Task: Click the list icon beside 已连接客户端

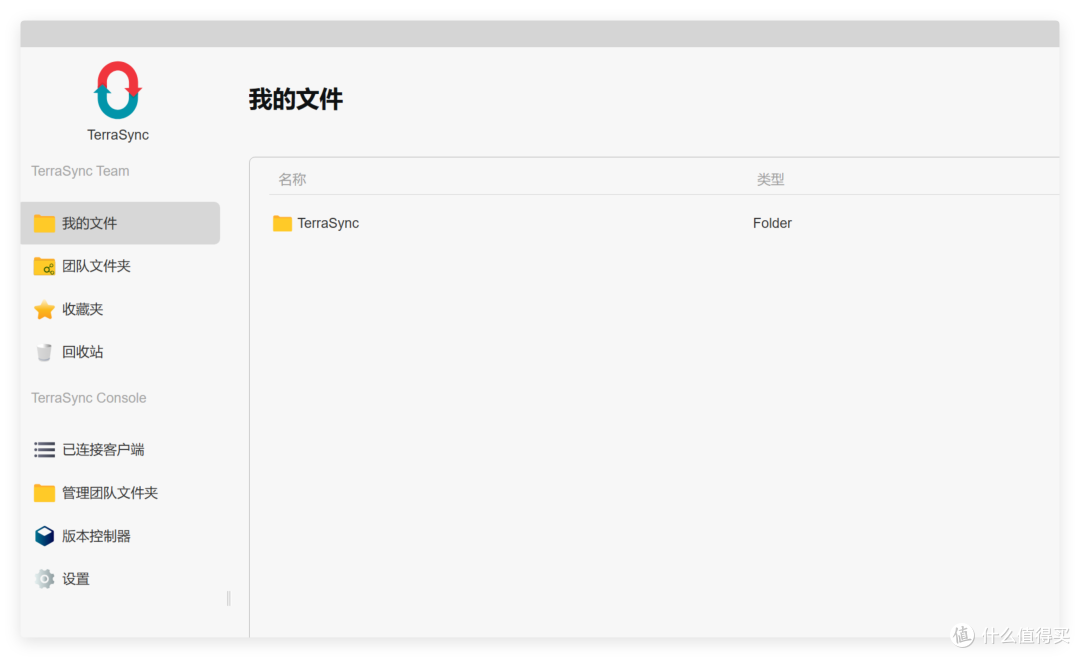Action: pyautogui.click(x=44, y=450)
